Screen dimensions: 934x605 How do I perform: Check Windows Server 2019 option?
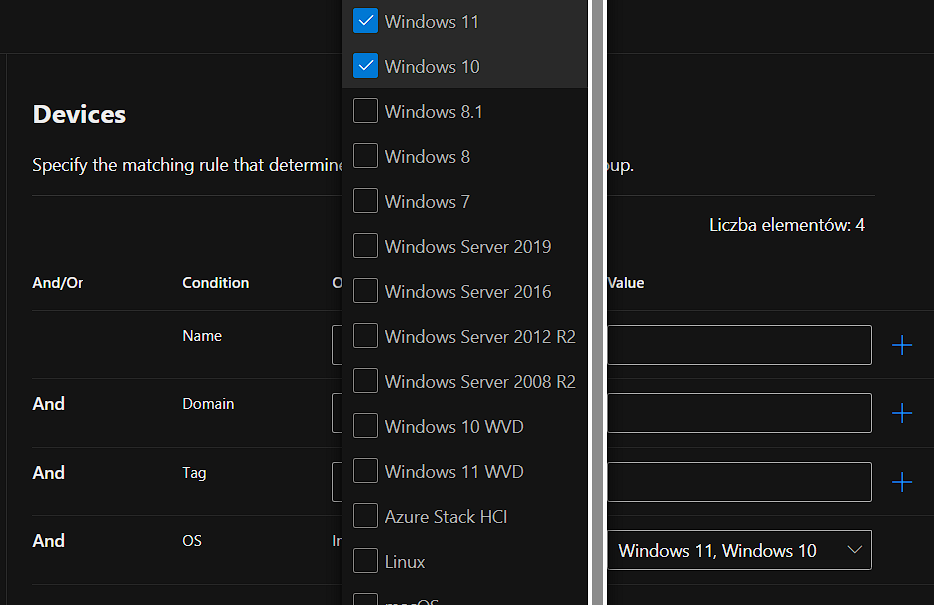coord(366,246)
